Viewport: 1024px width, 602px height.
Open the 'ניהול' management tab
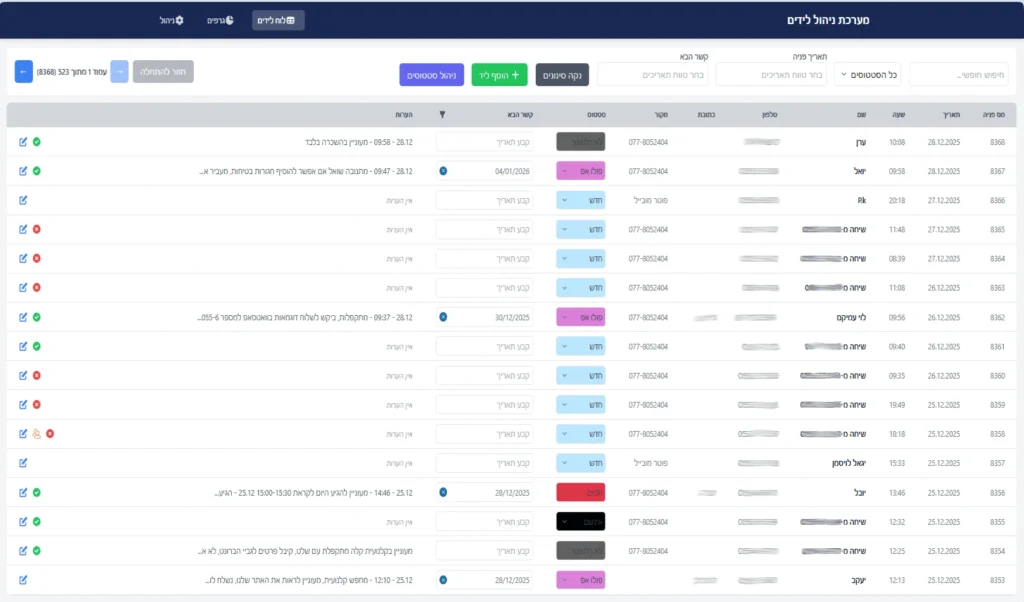point(172,20)
